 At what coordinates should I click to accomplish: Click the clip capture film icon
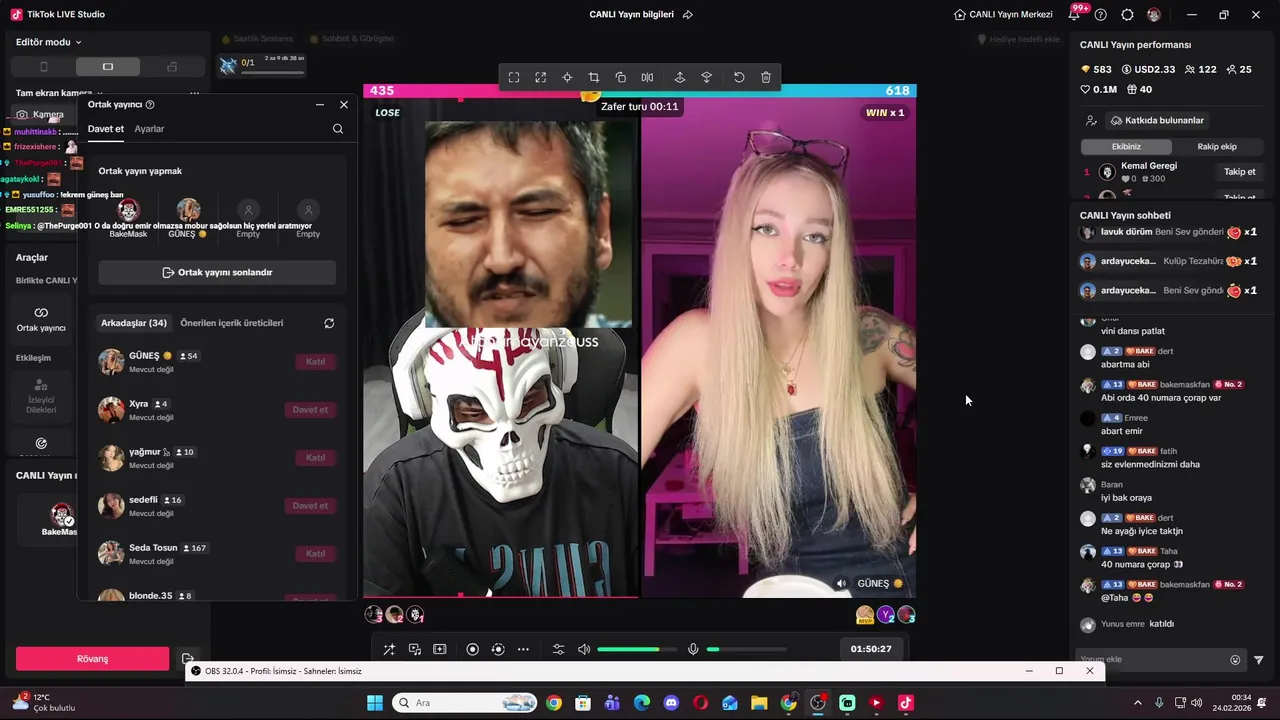point(439,649)
